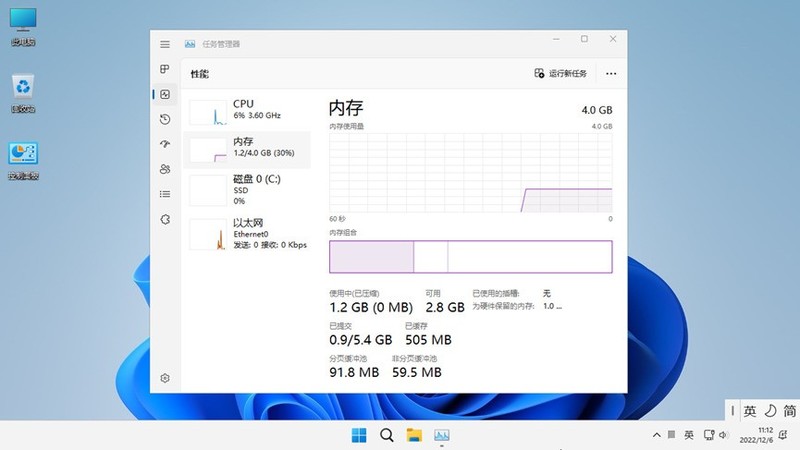Open the notification bell in taskbar

[x=783, y=435]
